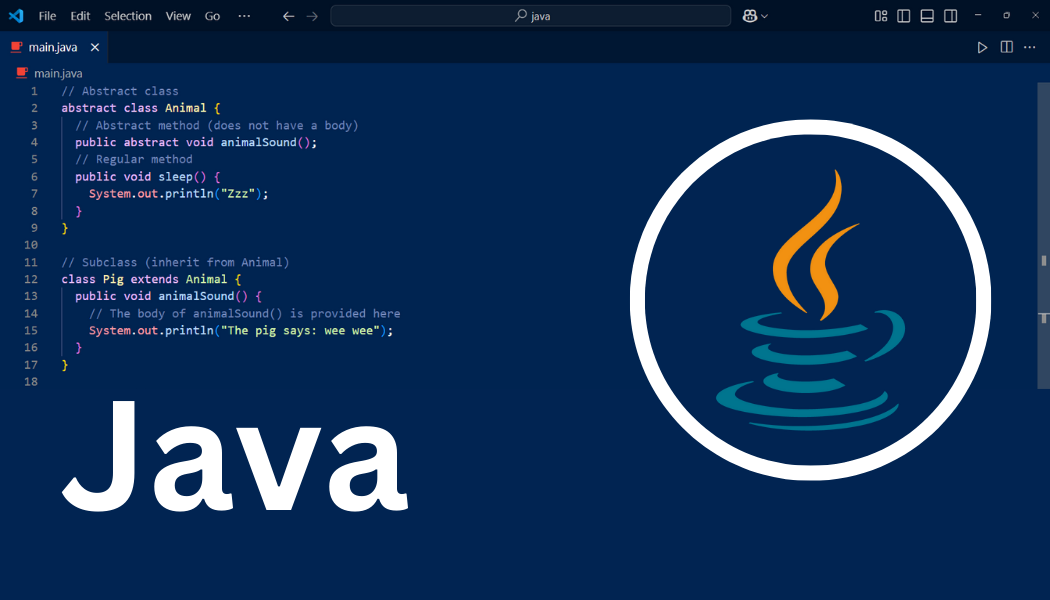Open the File menu

click(x=47, y=16)
